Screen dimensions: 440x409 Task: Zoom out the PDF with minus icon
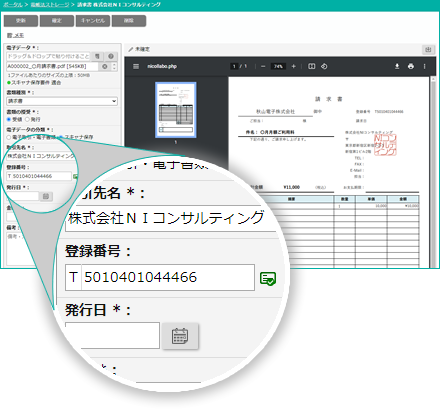click(263, 66)
